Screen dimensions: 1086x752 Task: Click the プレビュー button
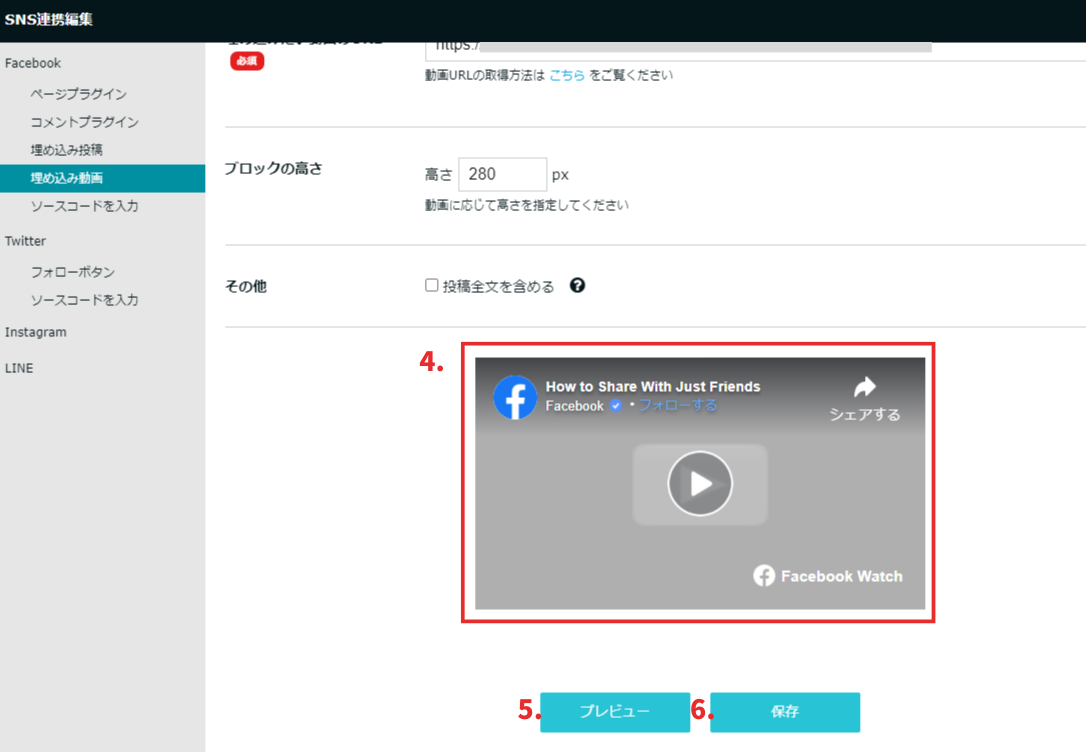[615, 712]
